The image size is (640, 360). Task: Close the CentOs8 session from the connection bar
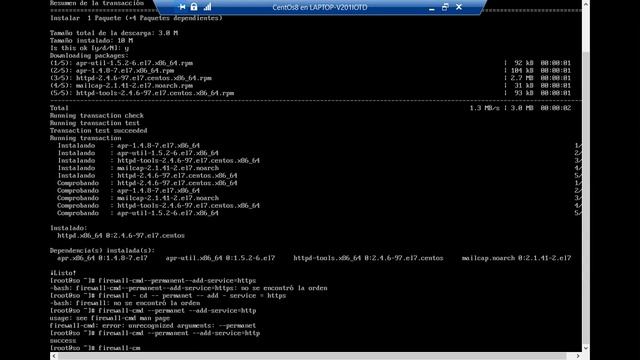(459, 7)
